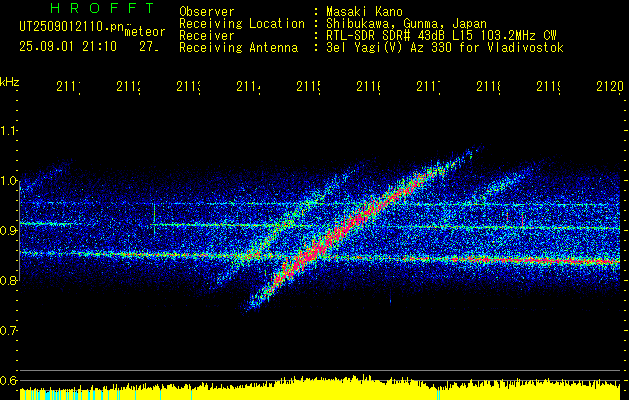Click the yellow signal level graph at bottom
The width and height of the screenshot is (629, 400).
point(320,388)
